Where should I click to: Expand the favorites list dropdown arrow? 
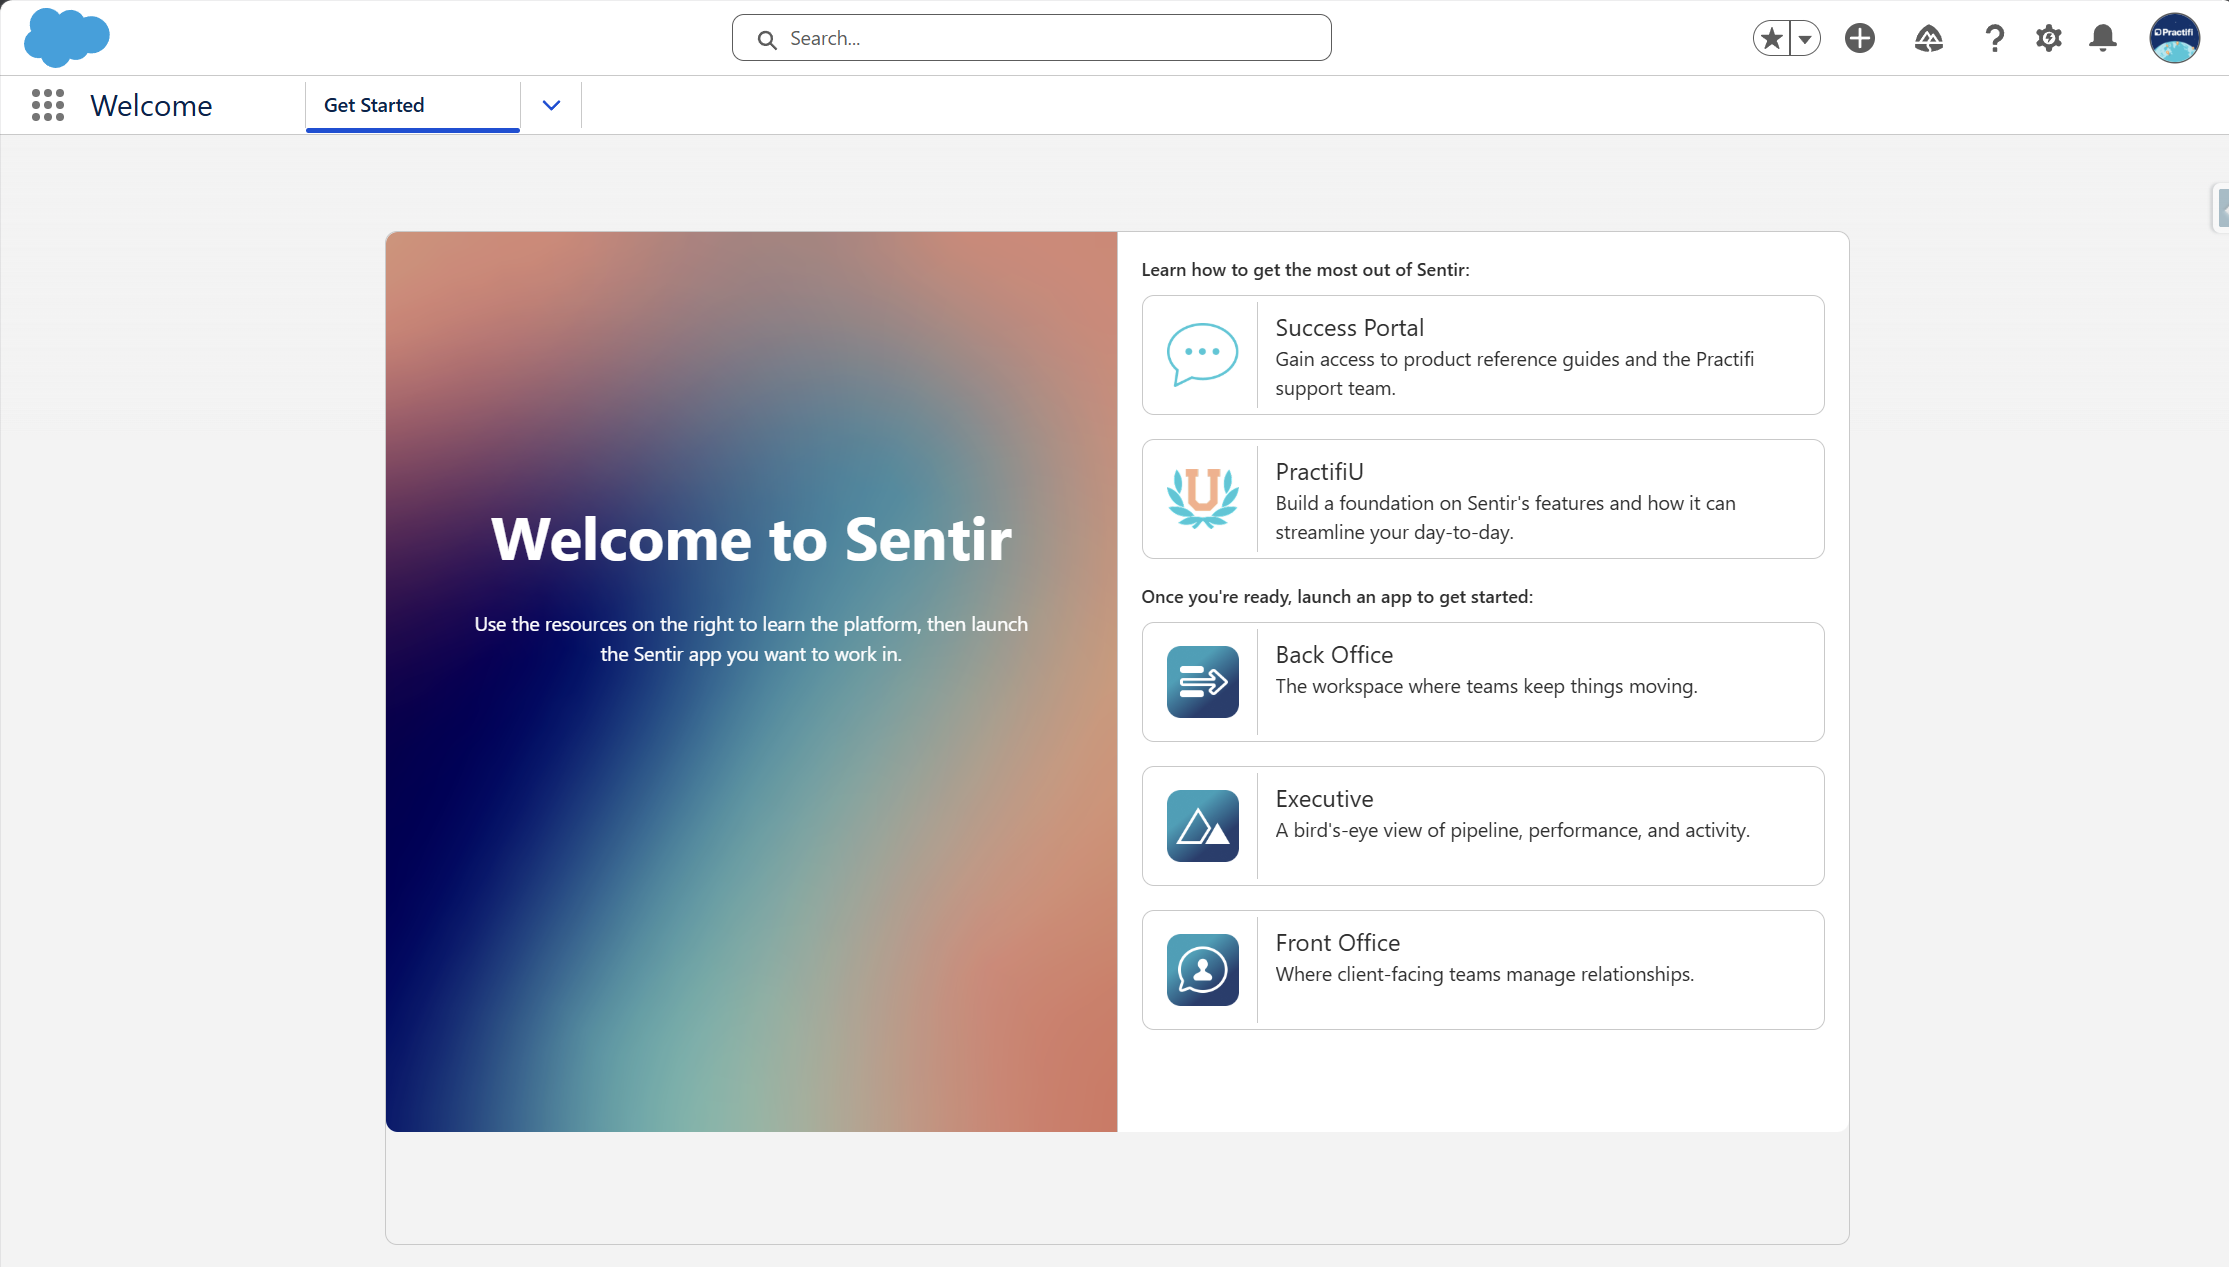pyautogui.click(x=1805, y=38)
